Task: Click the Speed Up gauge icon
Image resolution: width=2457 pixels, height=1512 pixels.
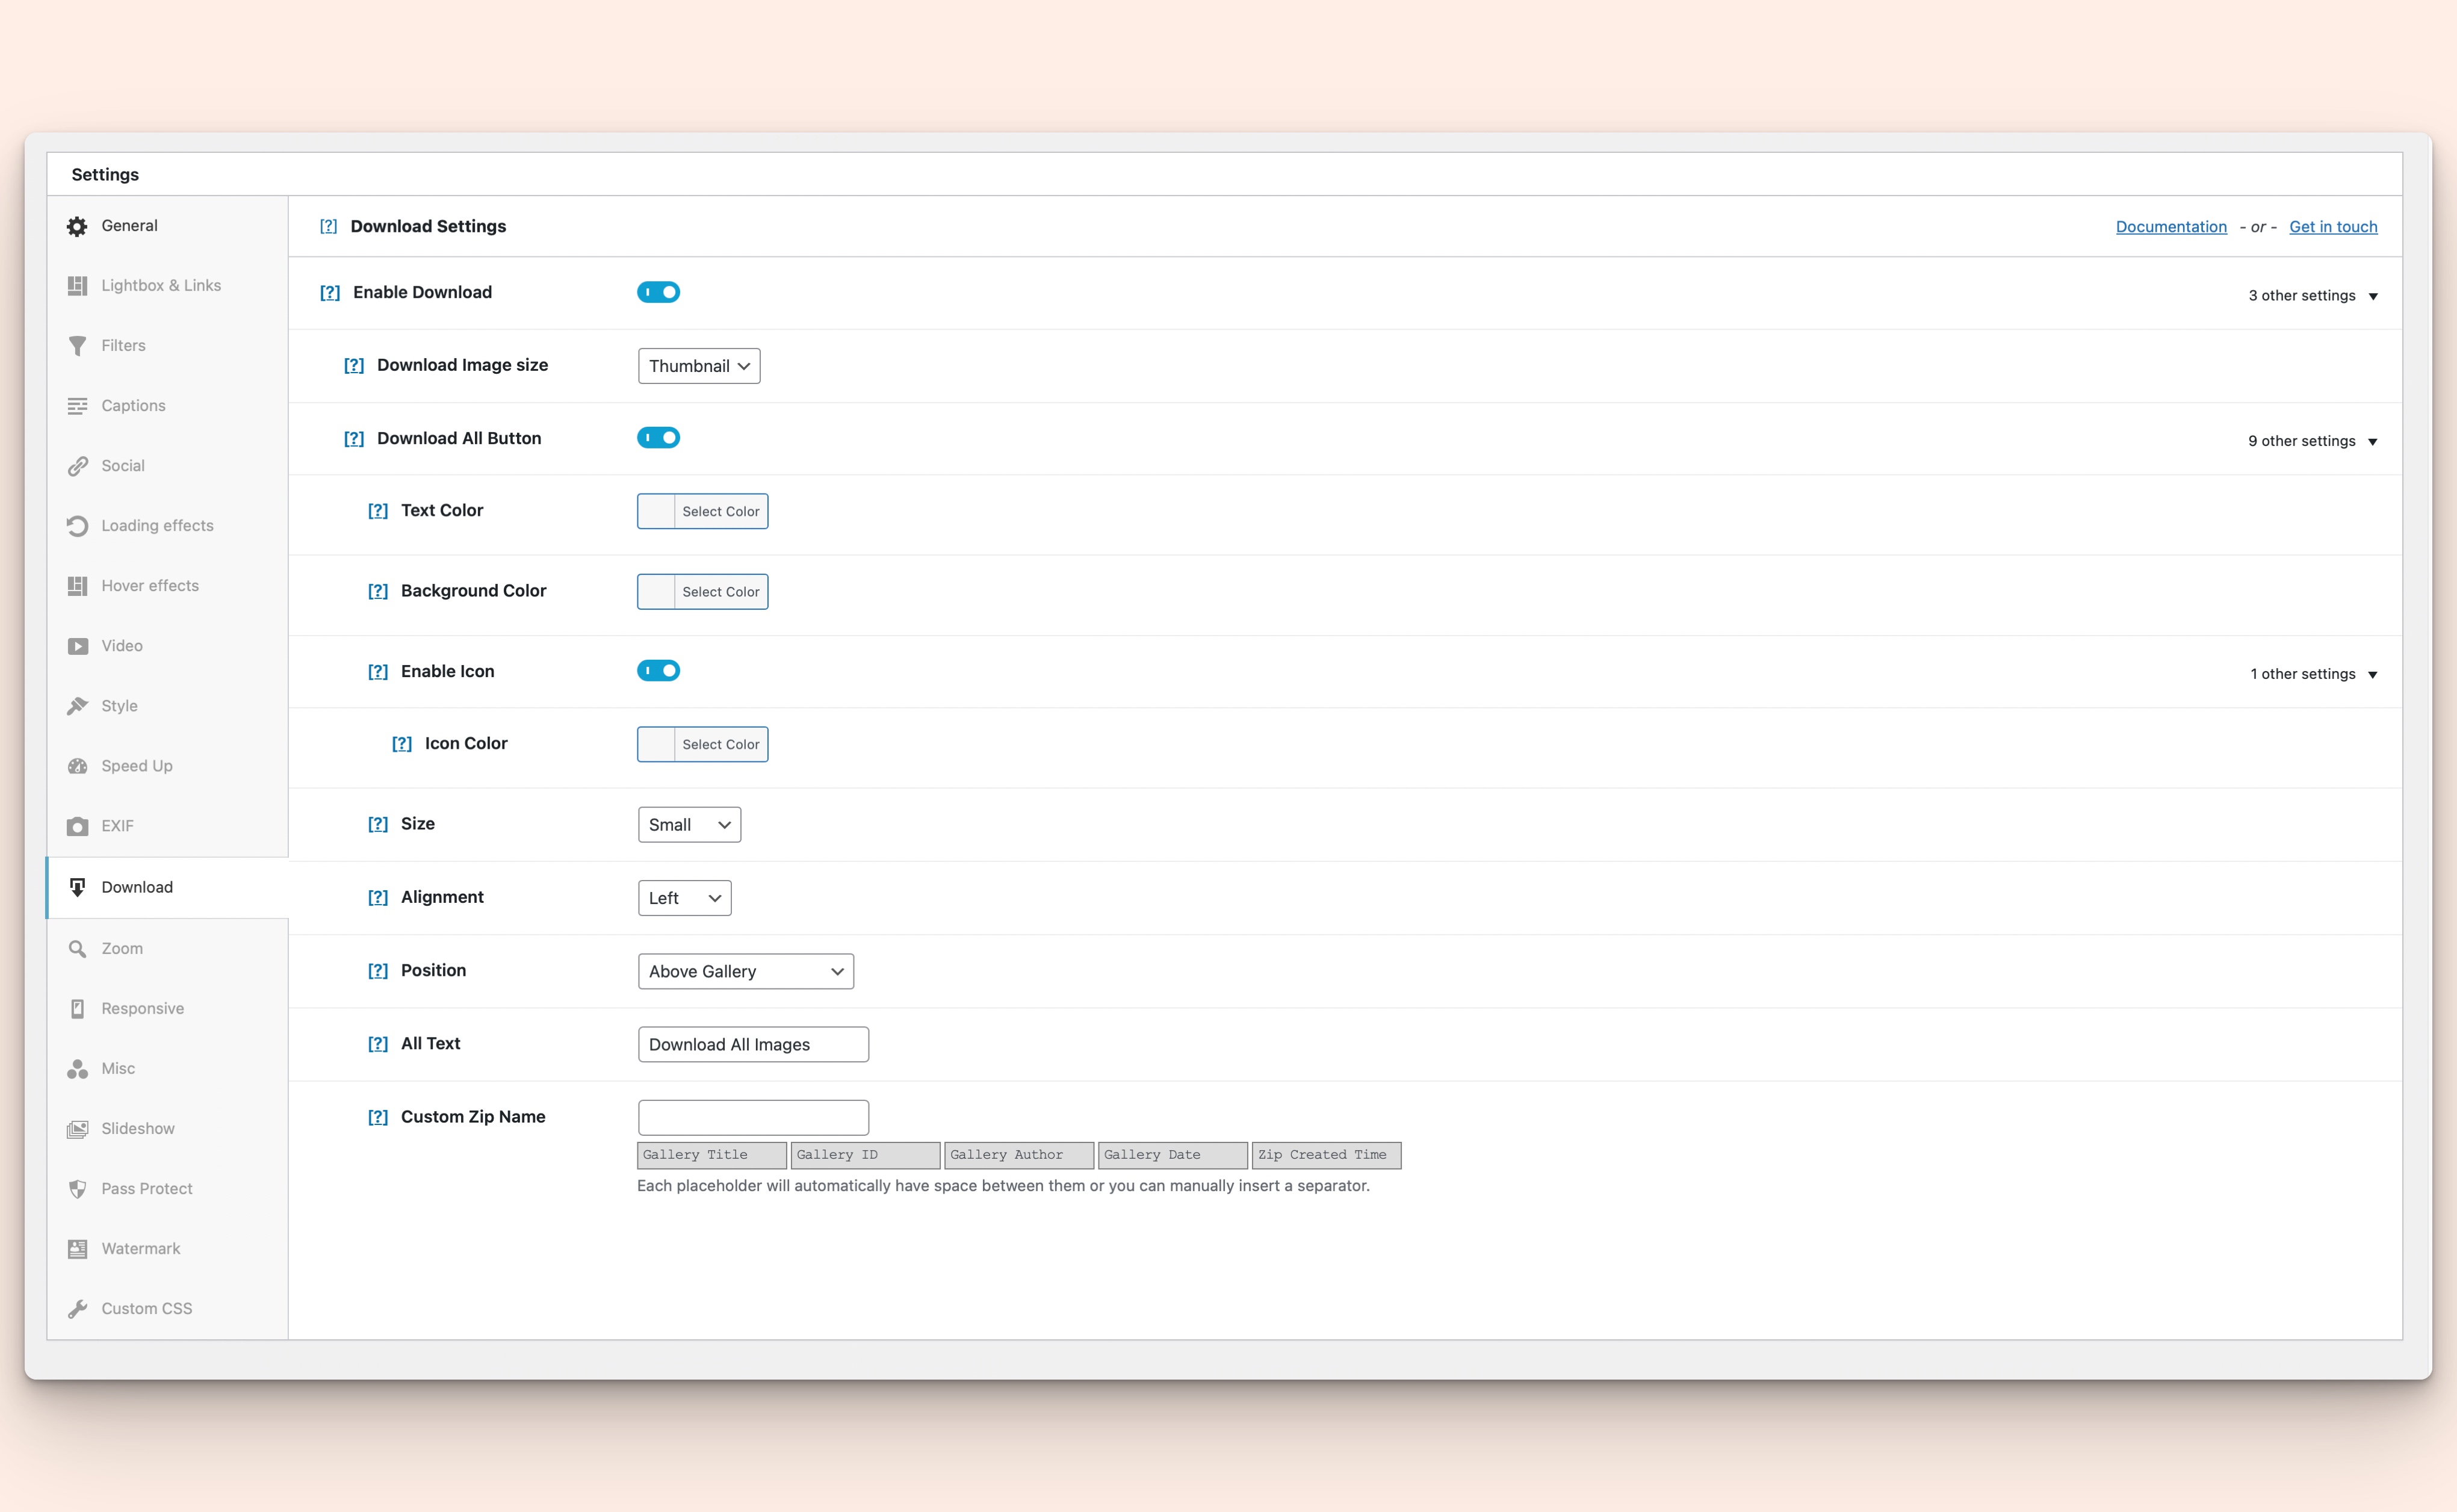Action: pos(77,766)
